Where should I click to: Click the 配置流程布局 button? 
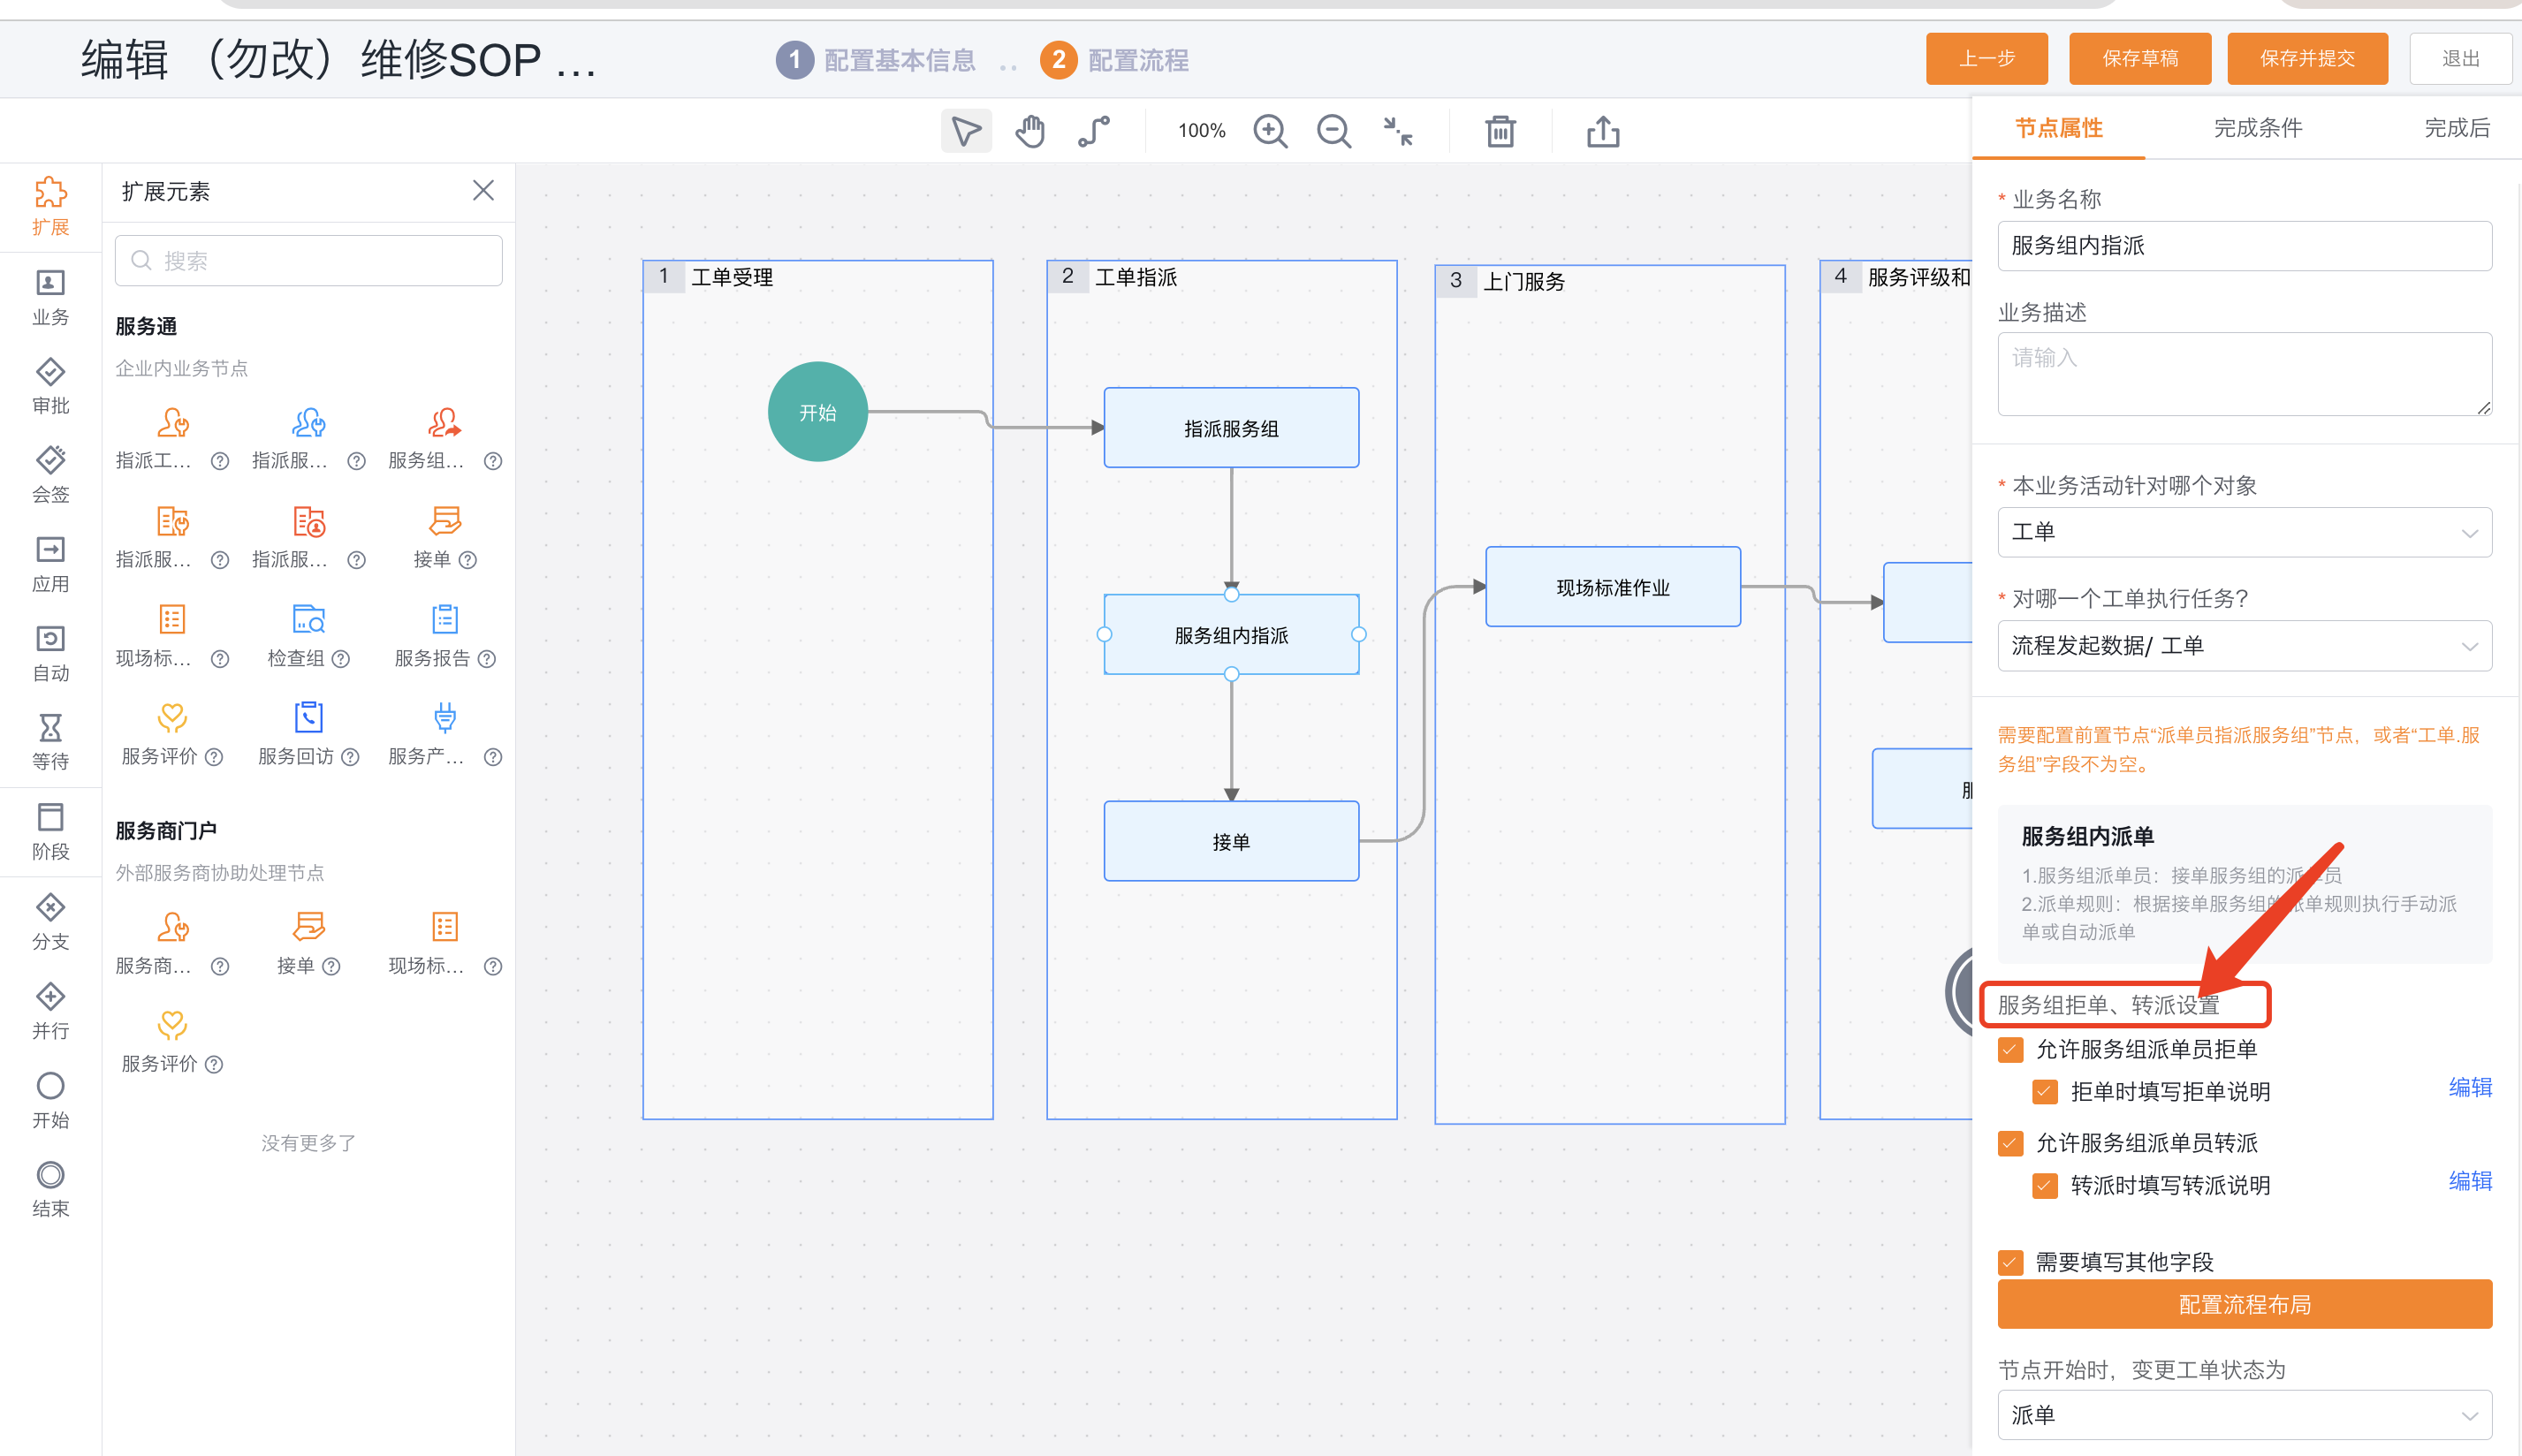coord(2244,1304)
